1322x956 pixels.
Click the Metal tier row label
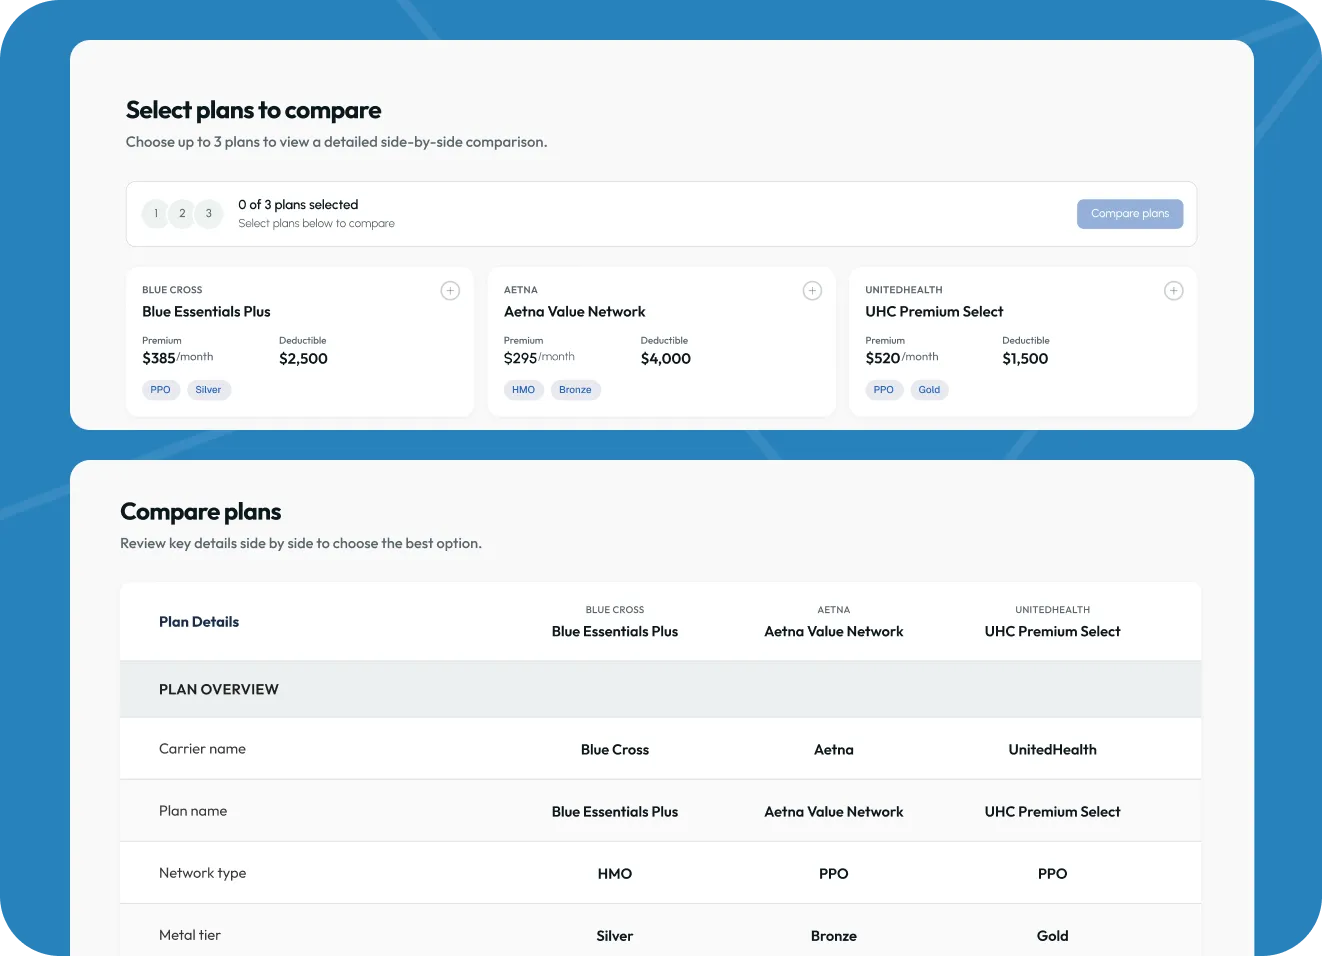click(x=190, y=935)
